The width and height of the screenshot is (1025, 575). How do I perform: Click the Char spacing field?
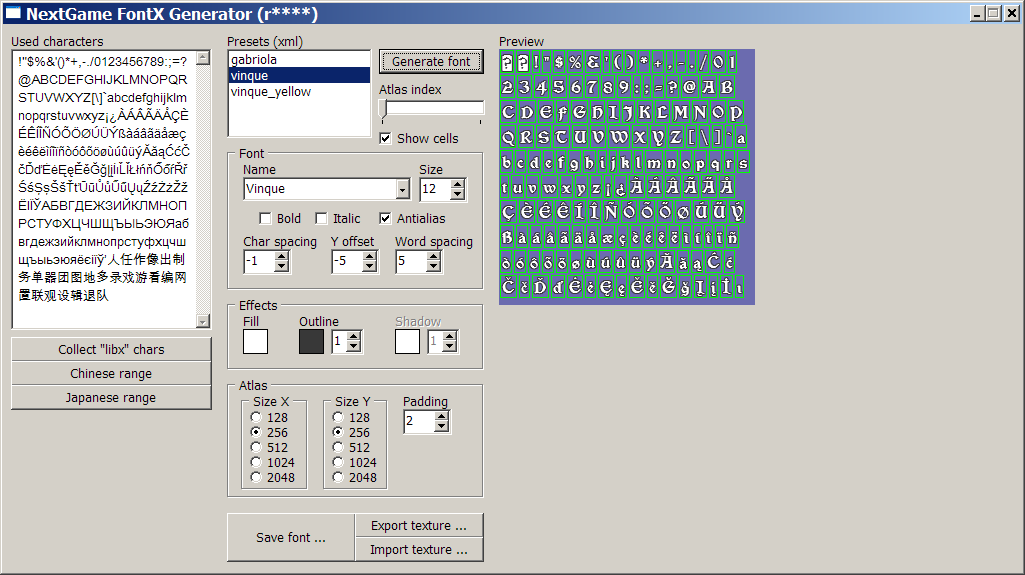[259, 262]
